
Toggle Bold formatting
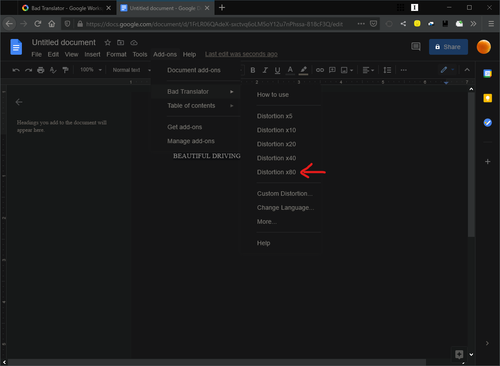coord(253,70)
